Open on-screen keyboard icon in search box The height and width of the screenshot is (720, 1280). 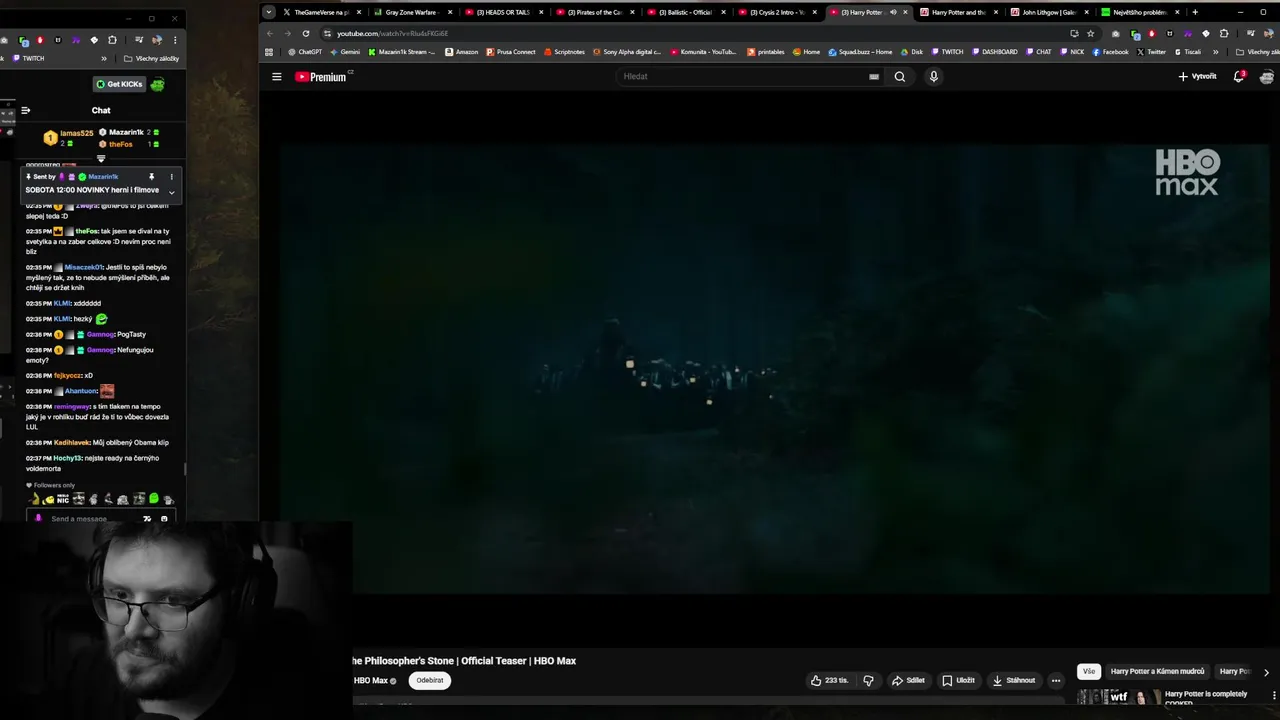pos(874,76)
